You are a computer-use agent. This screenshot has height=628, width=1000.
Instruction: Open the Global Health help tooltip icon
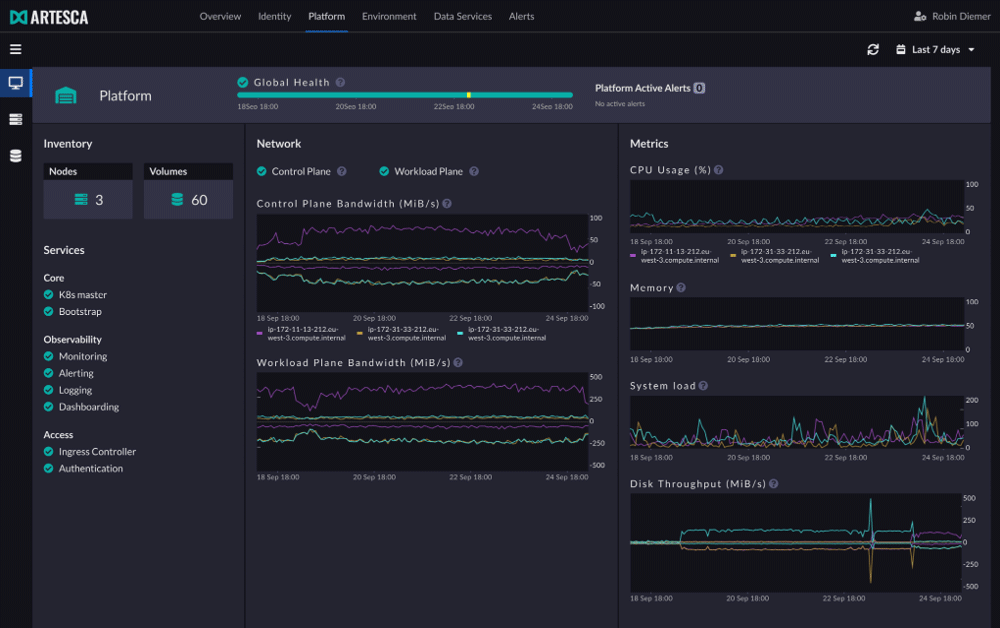(x=341, y=82)
